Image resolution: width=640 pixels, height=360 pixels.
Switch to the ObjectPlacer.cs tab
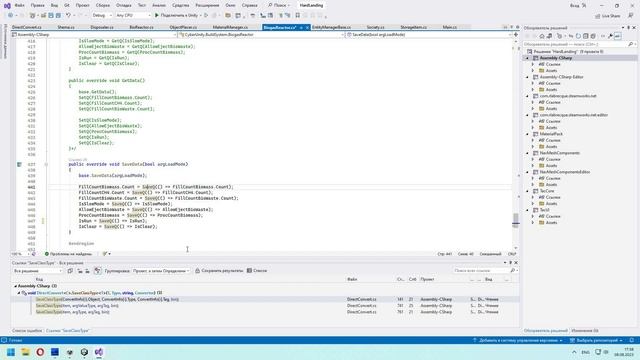(x=183, y=27)
